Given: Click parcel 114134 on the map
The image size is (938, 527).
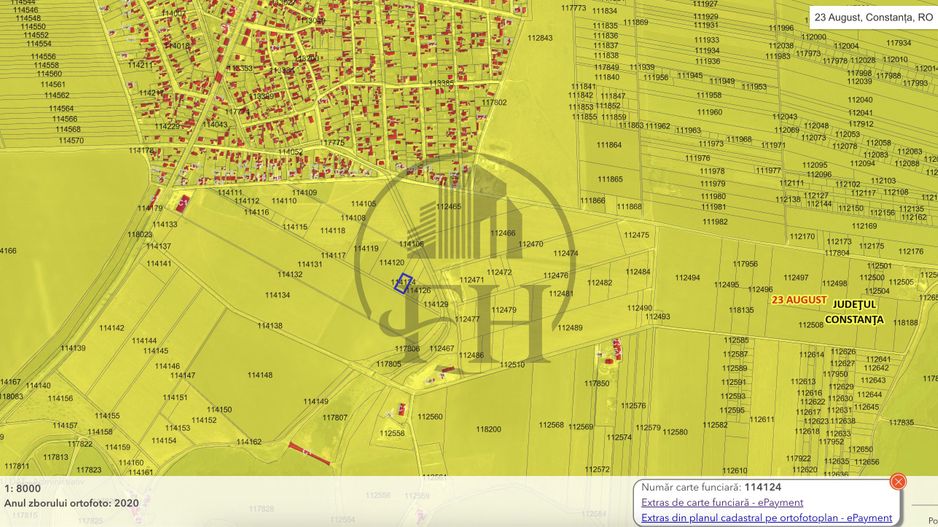Looking at the screenshot, I should coord(277,295).
